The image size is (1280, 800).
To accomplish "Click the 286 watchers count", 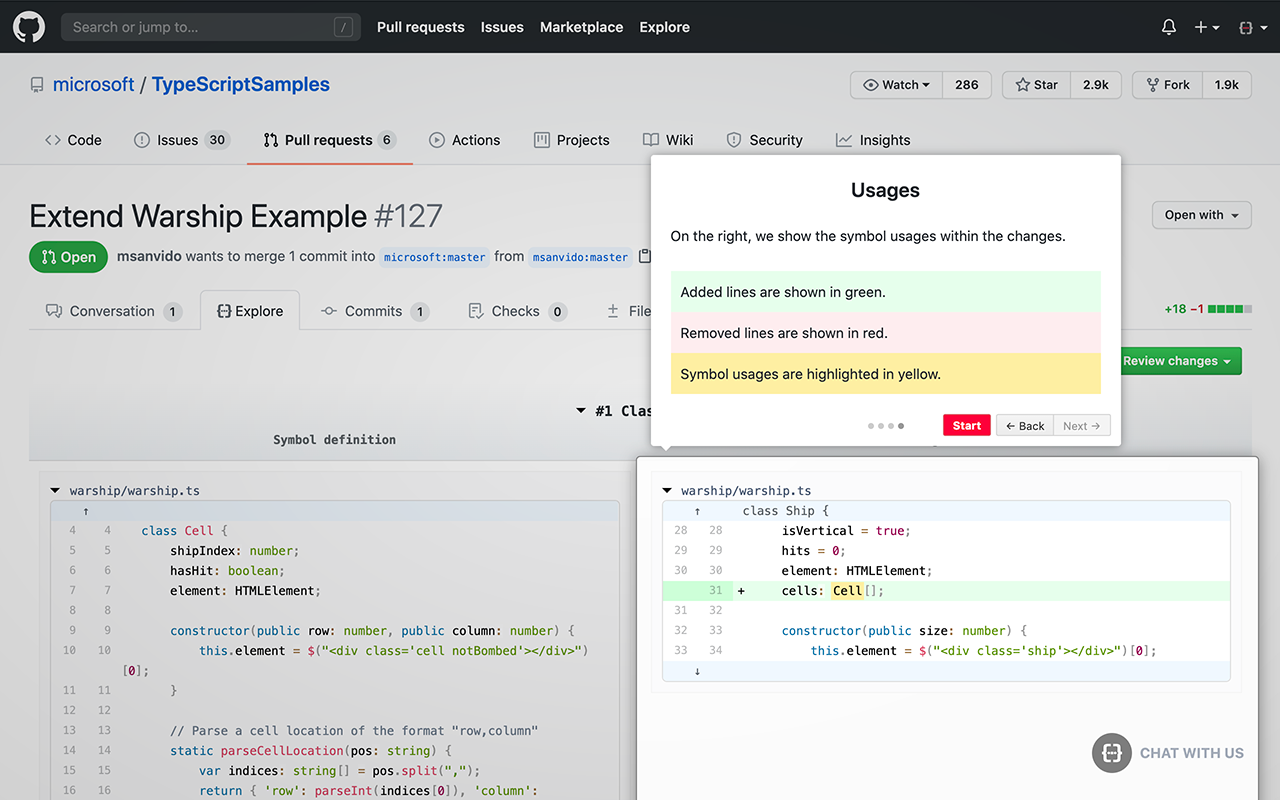I will 966,85.
